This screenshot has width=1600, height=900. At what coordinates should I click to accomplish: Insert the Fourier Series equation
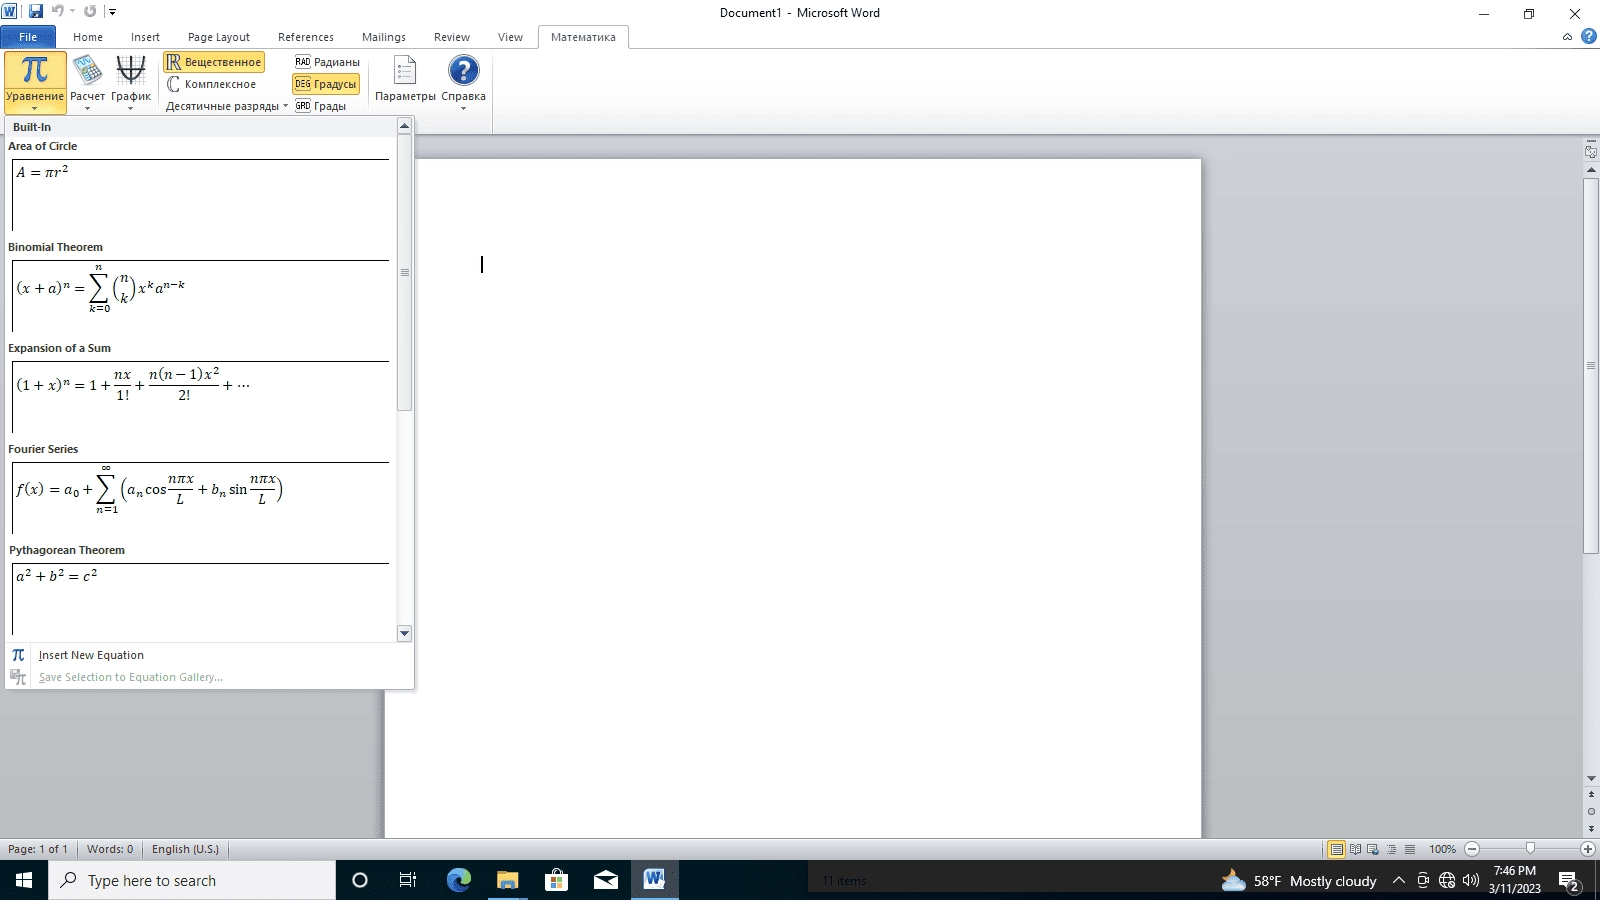pos(200,498)
